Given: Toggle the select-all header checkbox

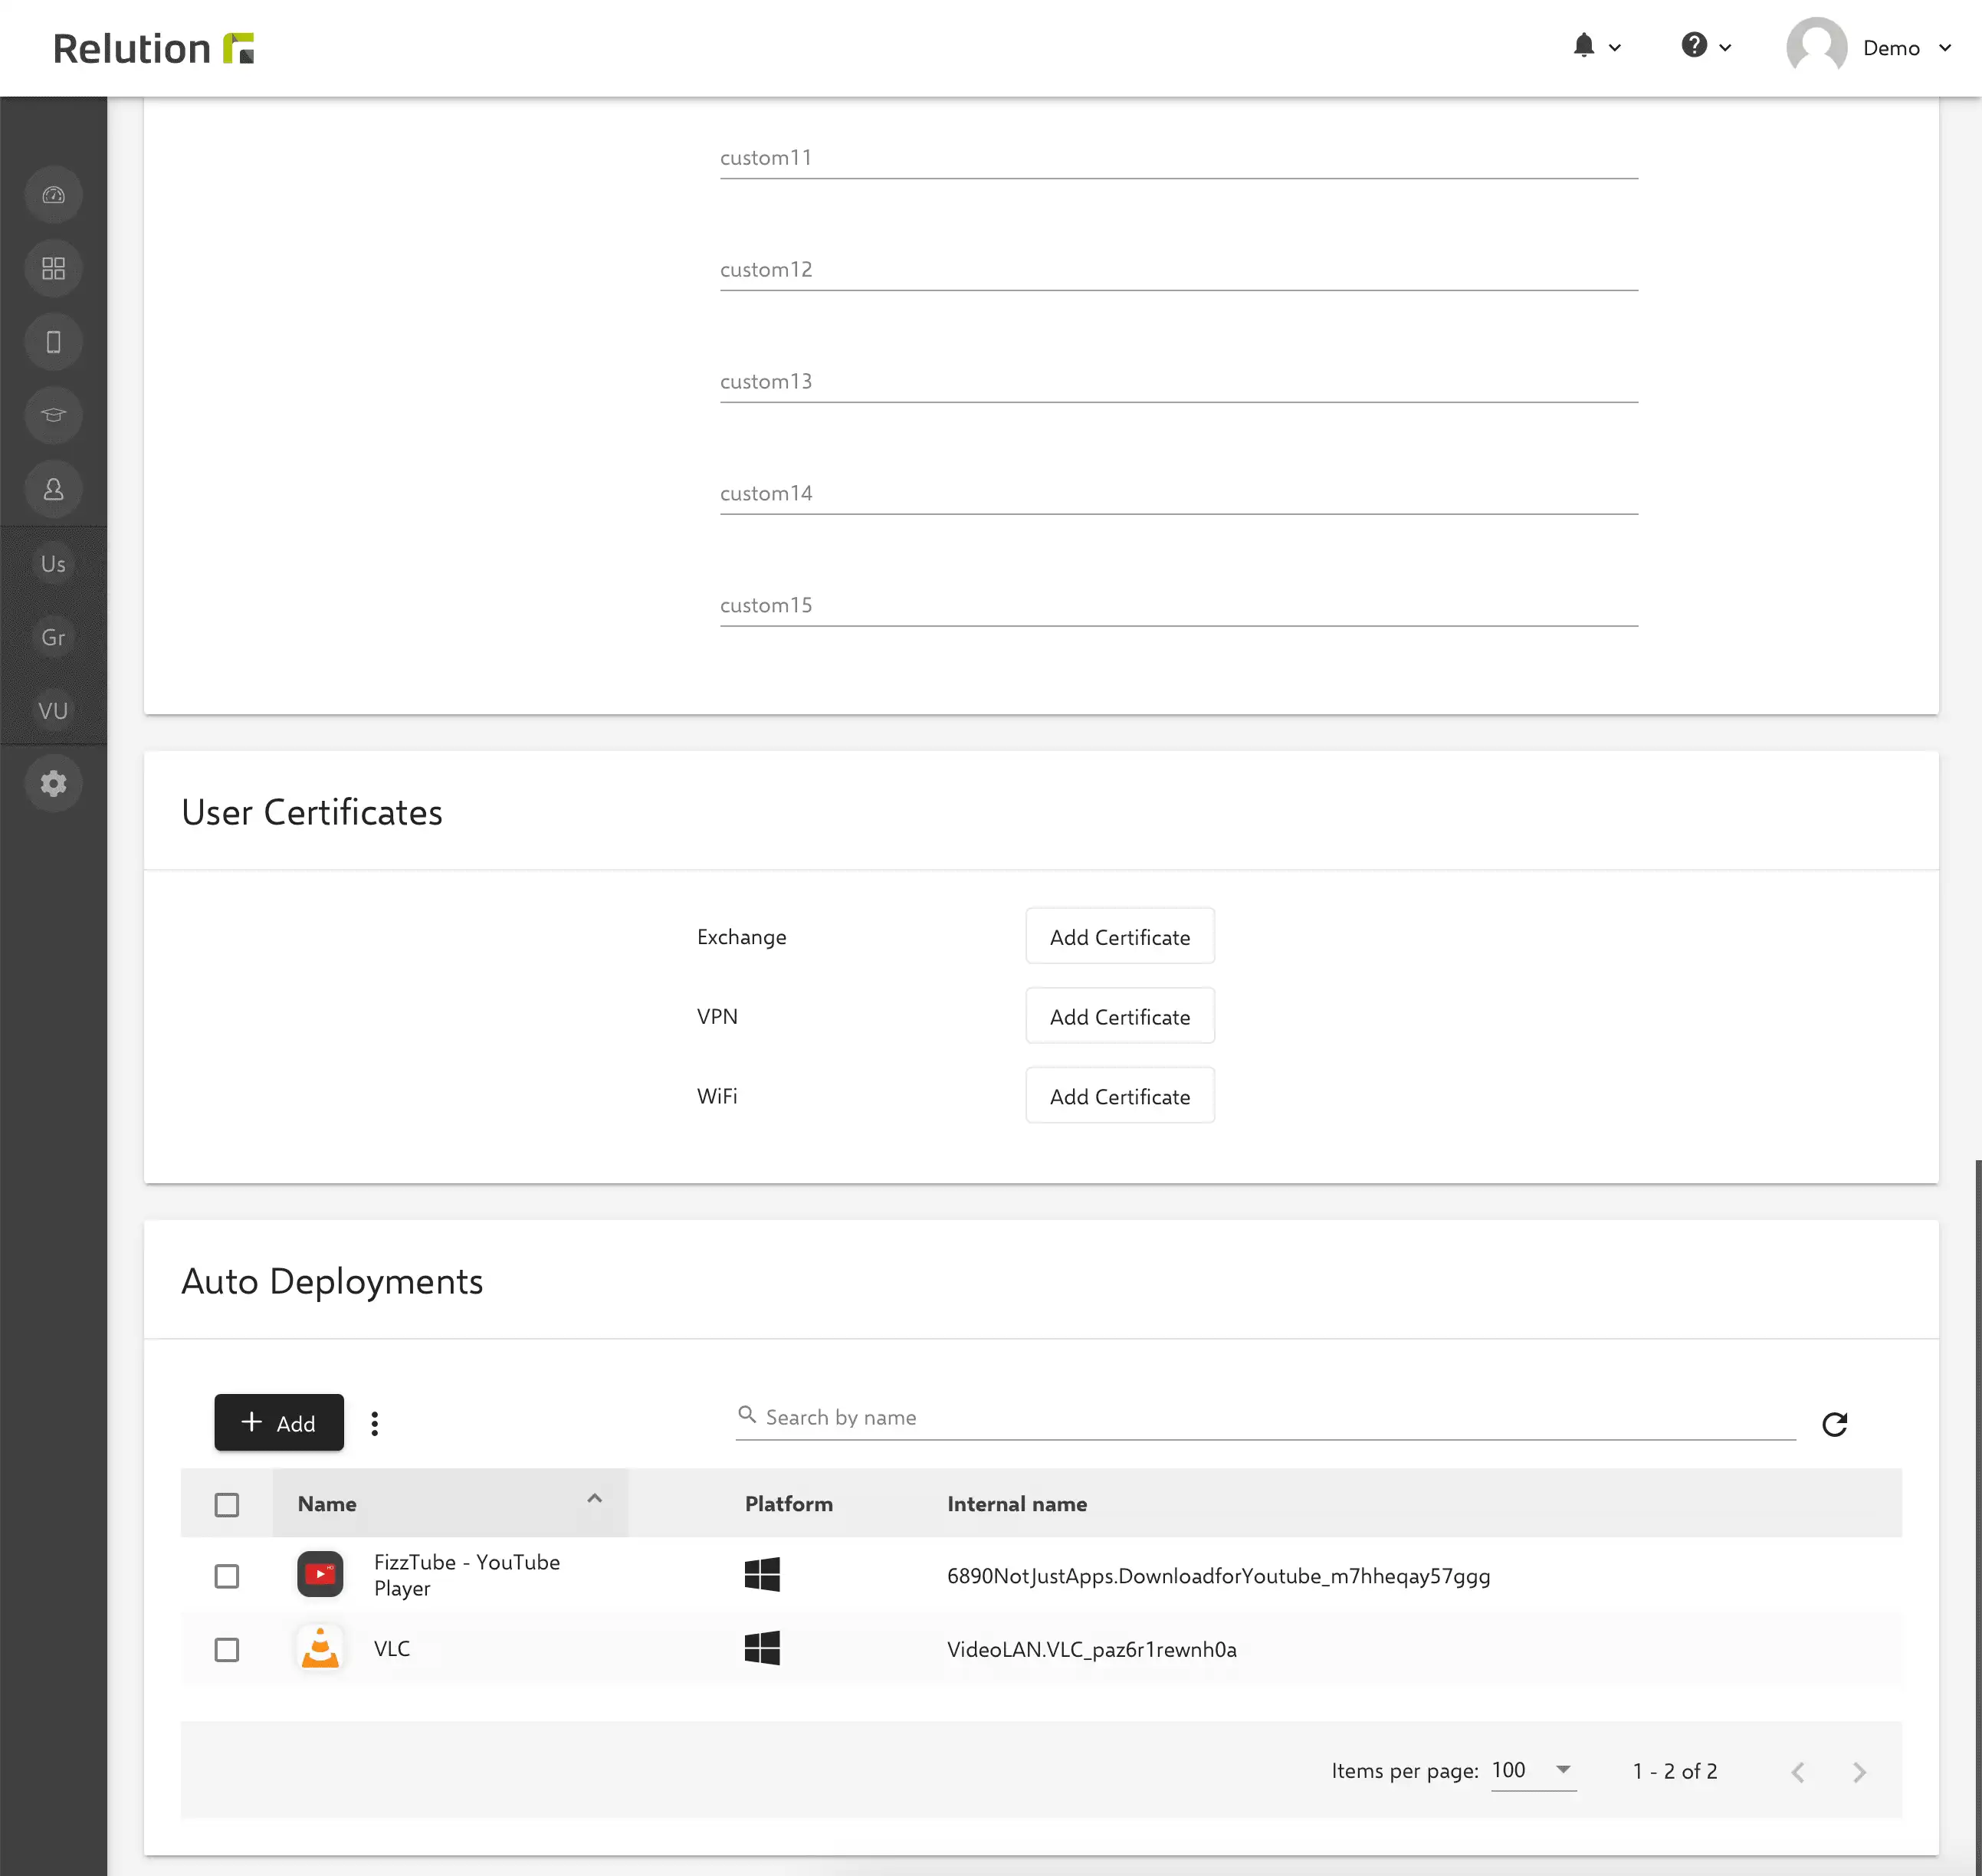Looking at the screenshot, I should point(227,1504).
